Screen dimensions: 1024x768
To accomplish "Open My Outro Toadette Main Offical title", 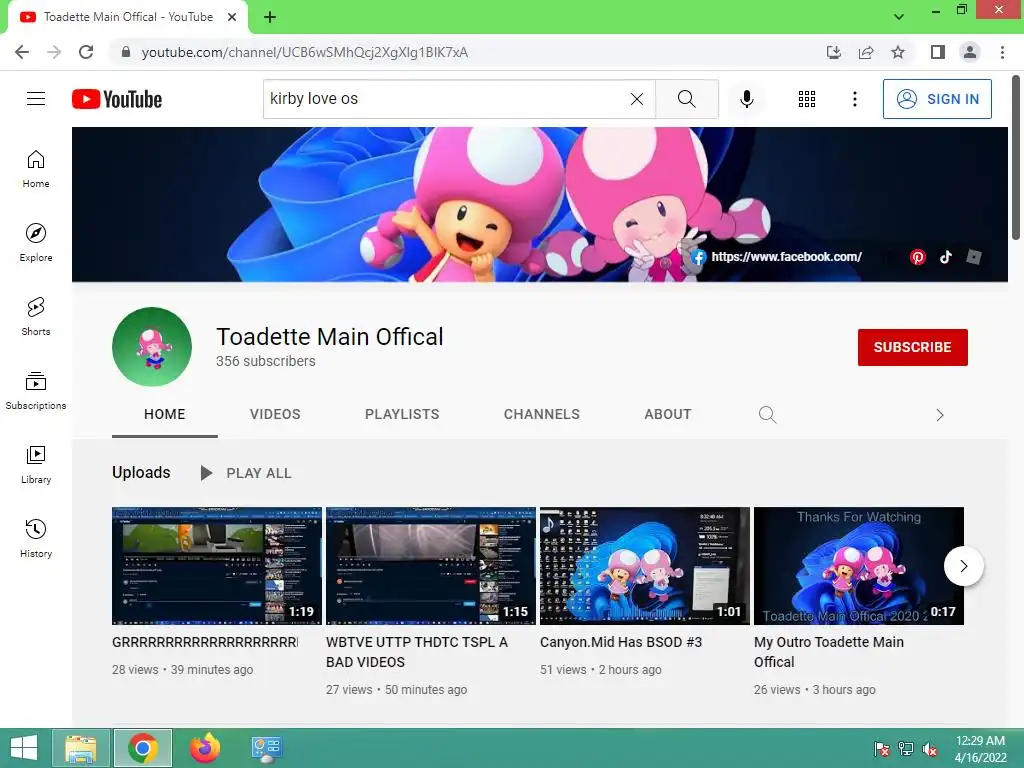I will coord(829,652).
